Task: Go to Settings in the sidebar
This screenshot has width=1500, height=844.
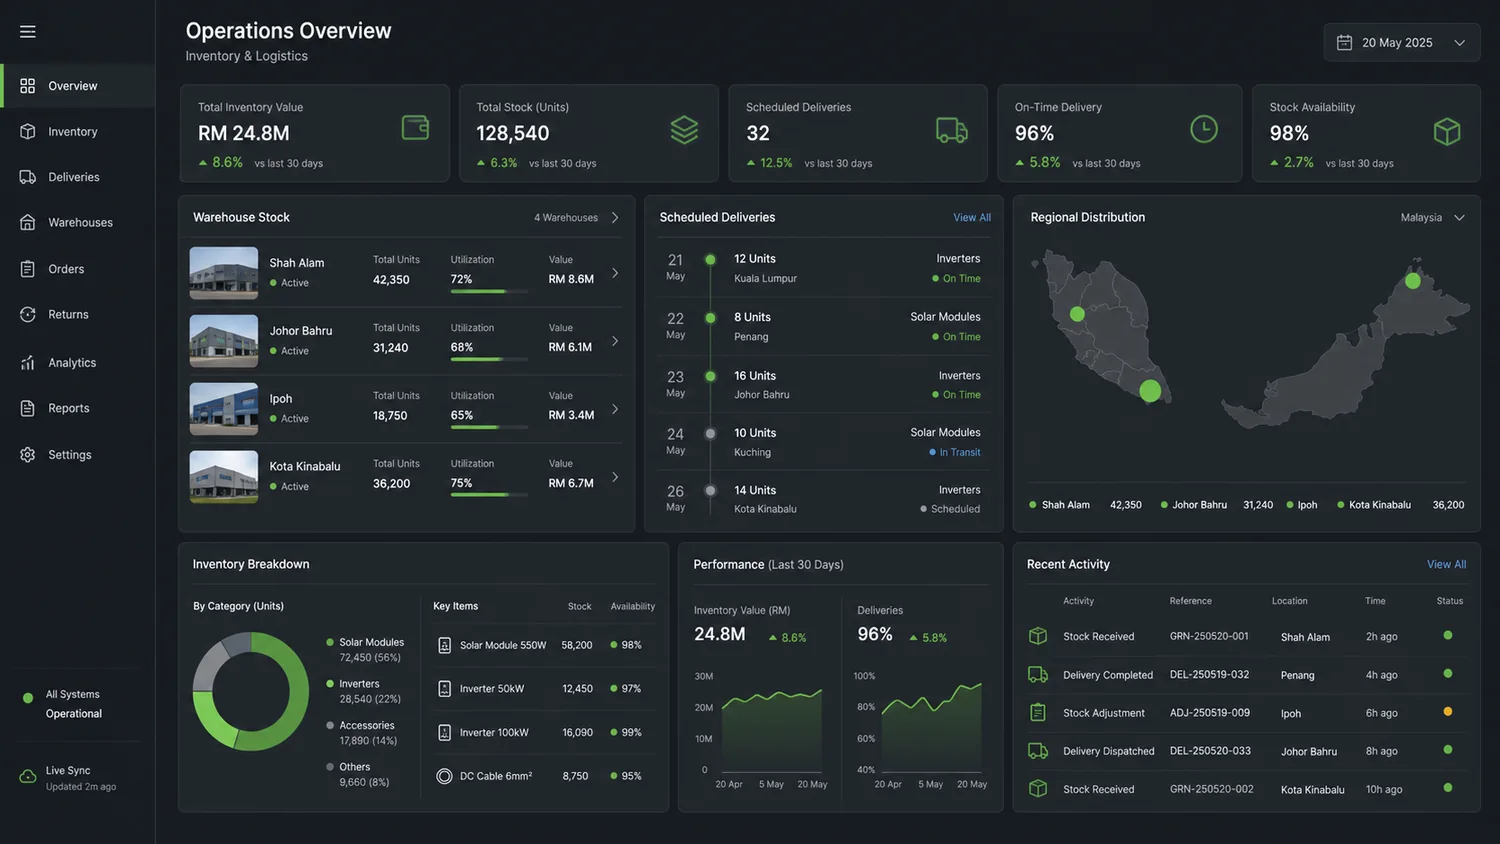Action: (x=78, y=454)
